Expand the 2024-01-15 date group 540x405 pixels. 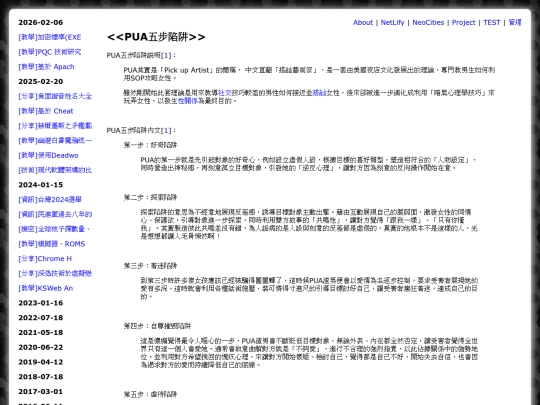tap(41, 185)
